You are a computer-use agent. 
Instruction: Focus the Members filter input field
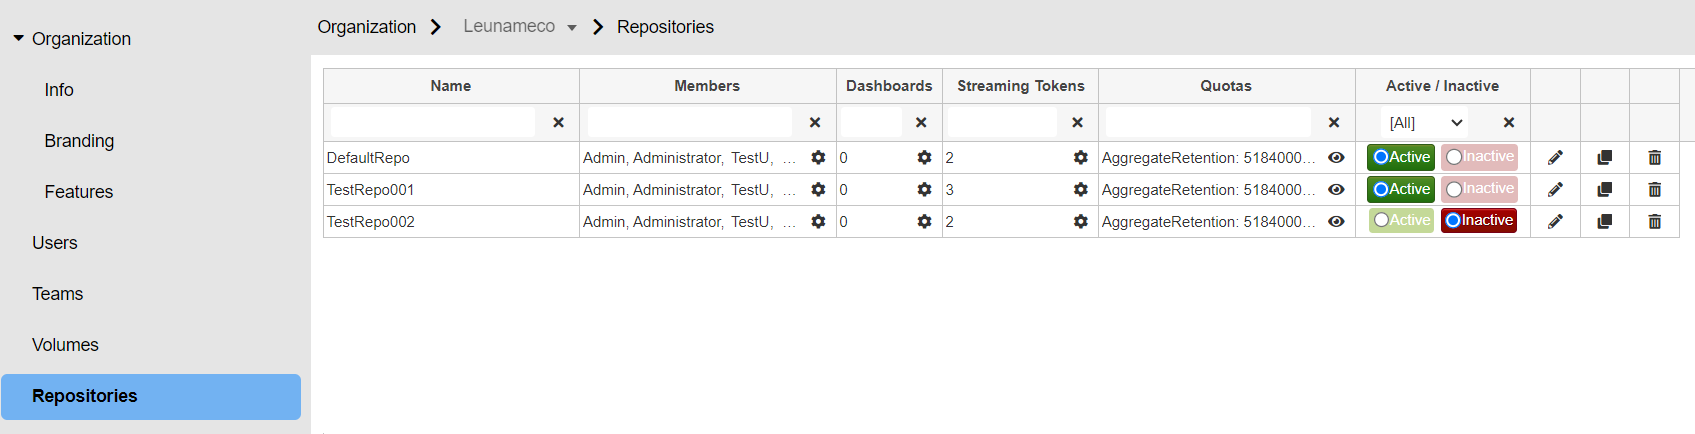pos(690,122)
